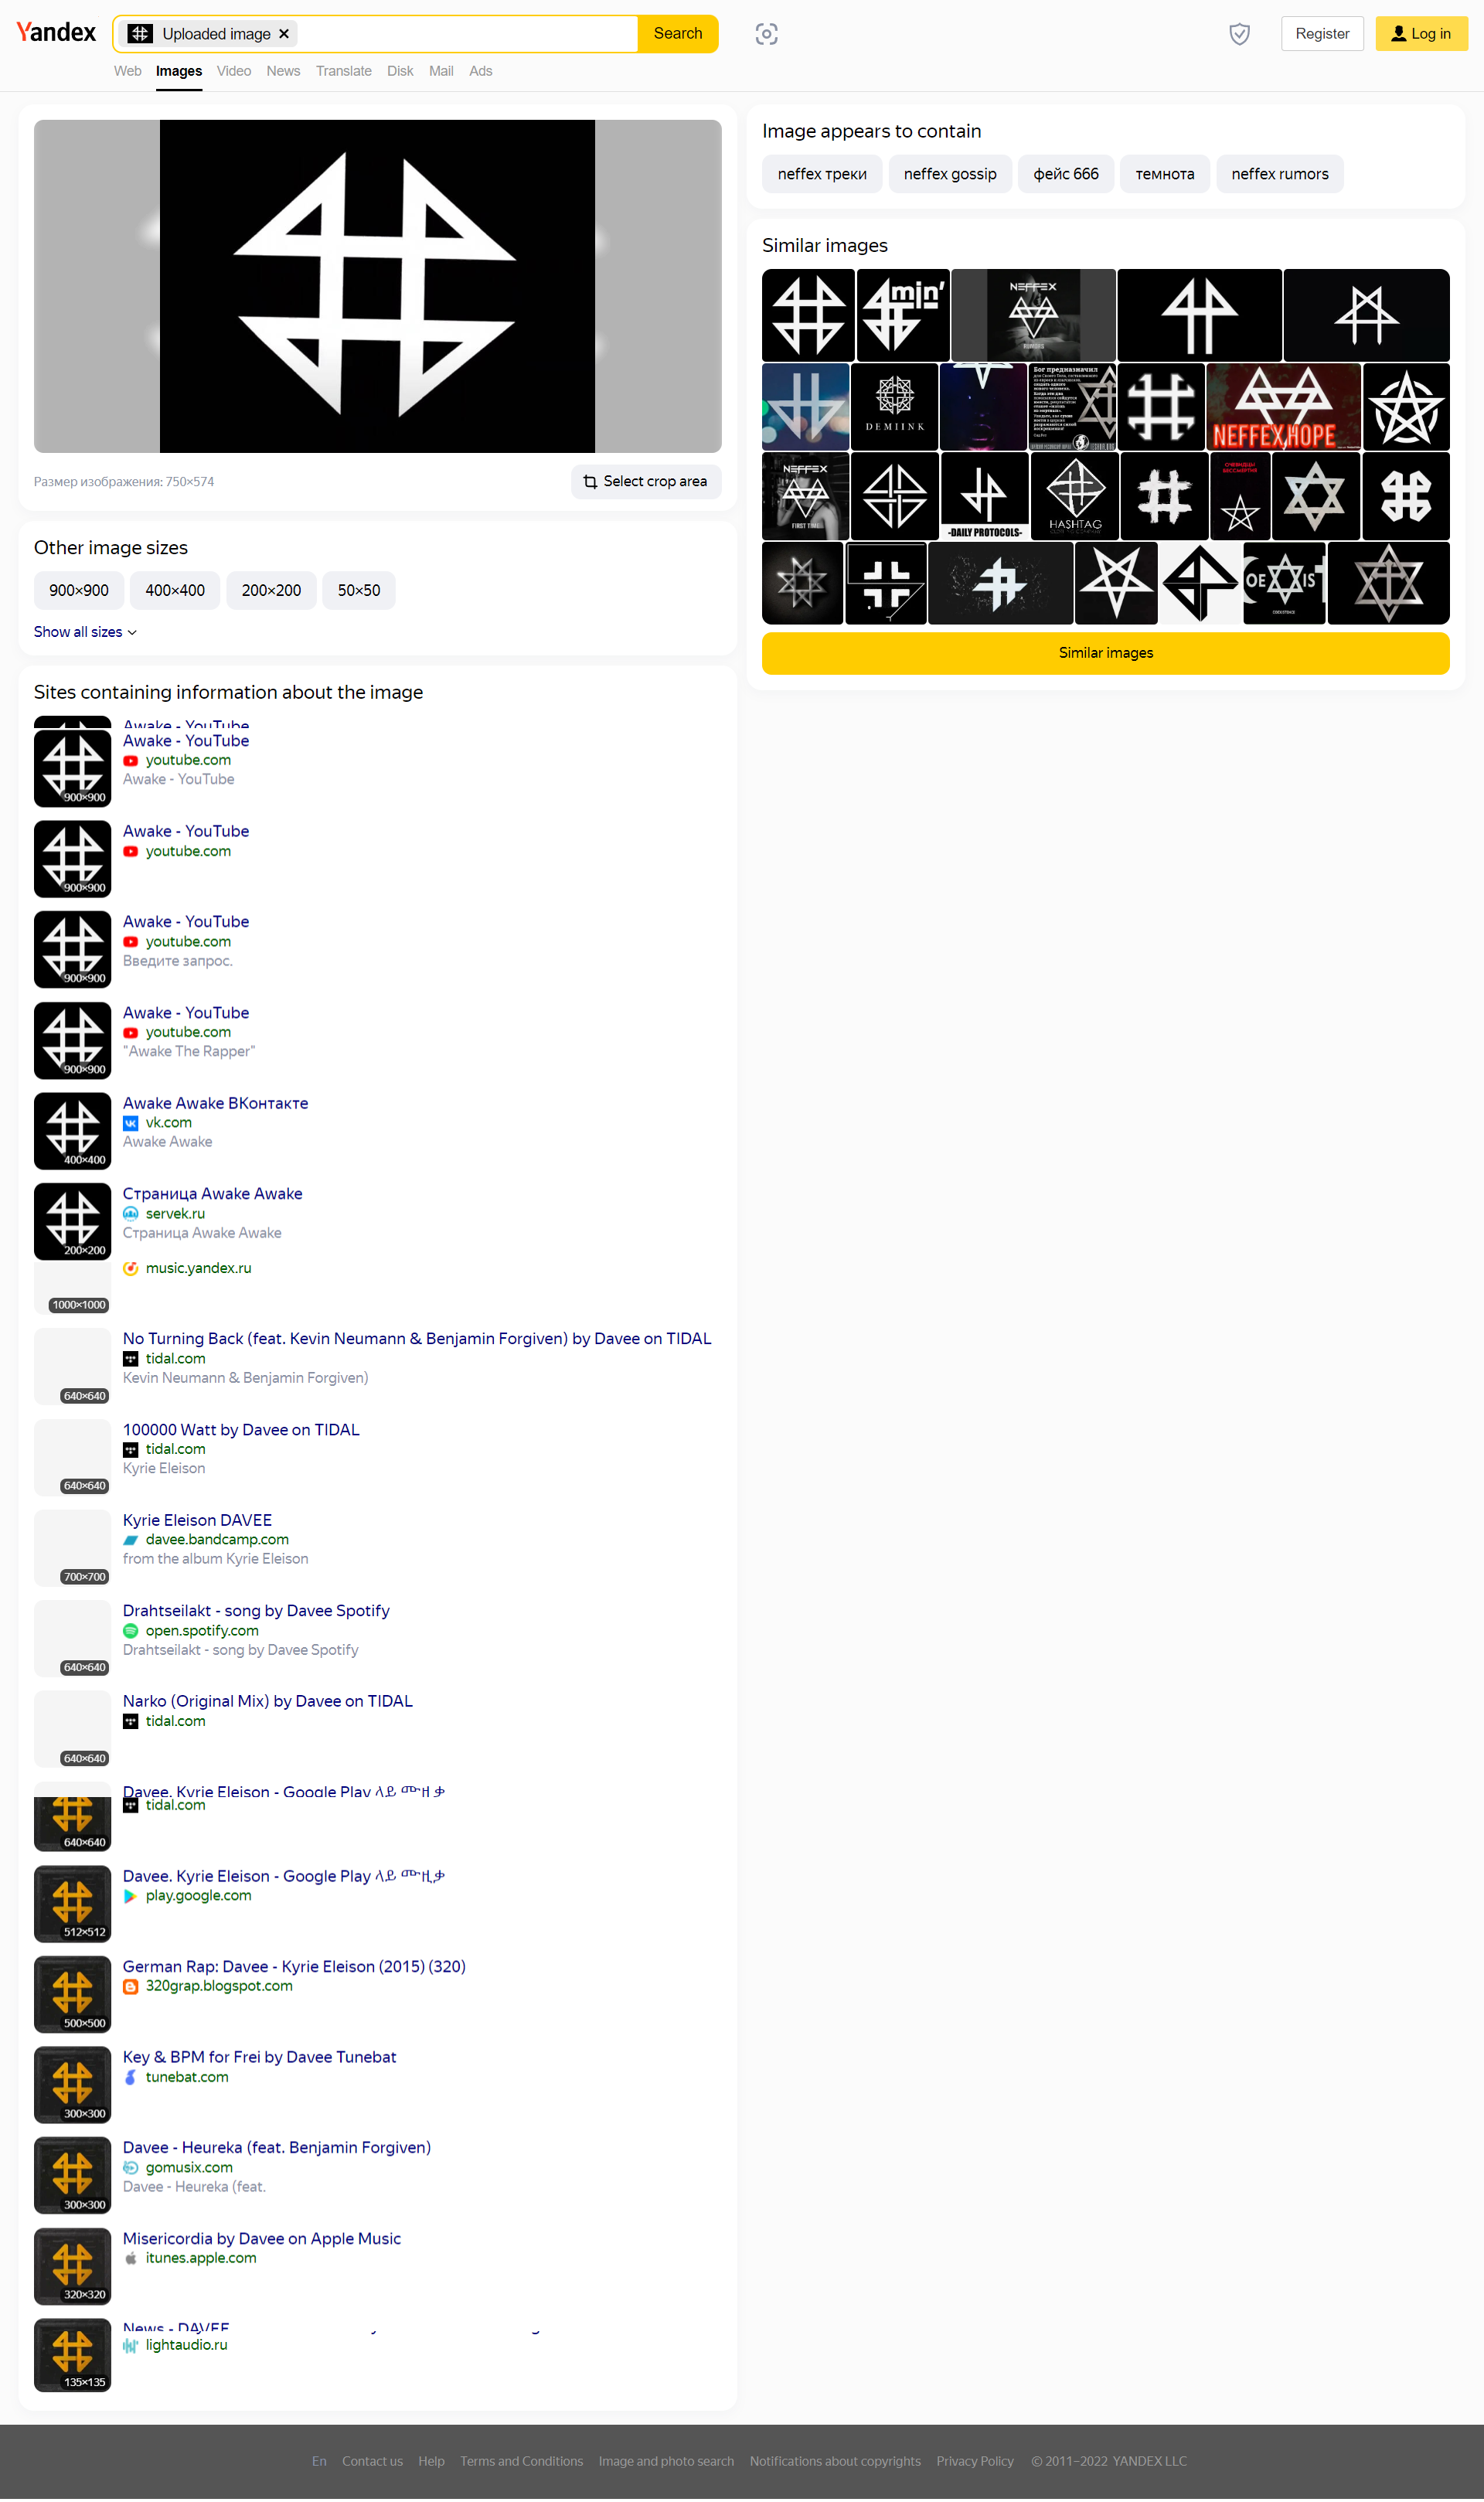Screen dimensions: 1484x2502
Task: Click the open.spotify.com source link
Action: click(202, 1631)
